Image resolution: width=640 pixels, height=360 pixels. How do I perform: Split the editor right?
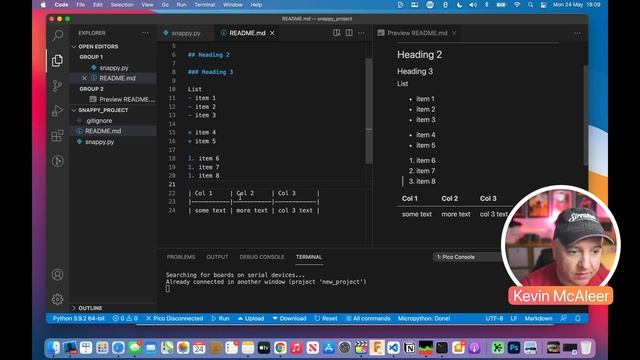[x=349, y=33]
